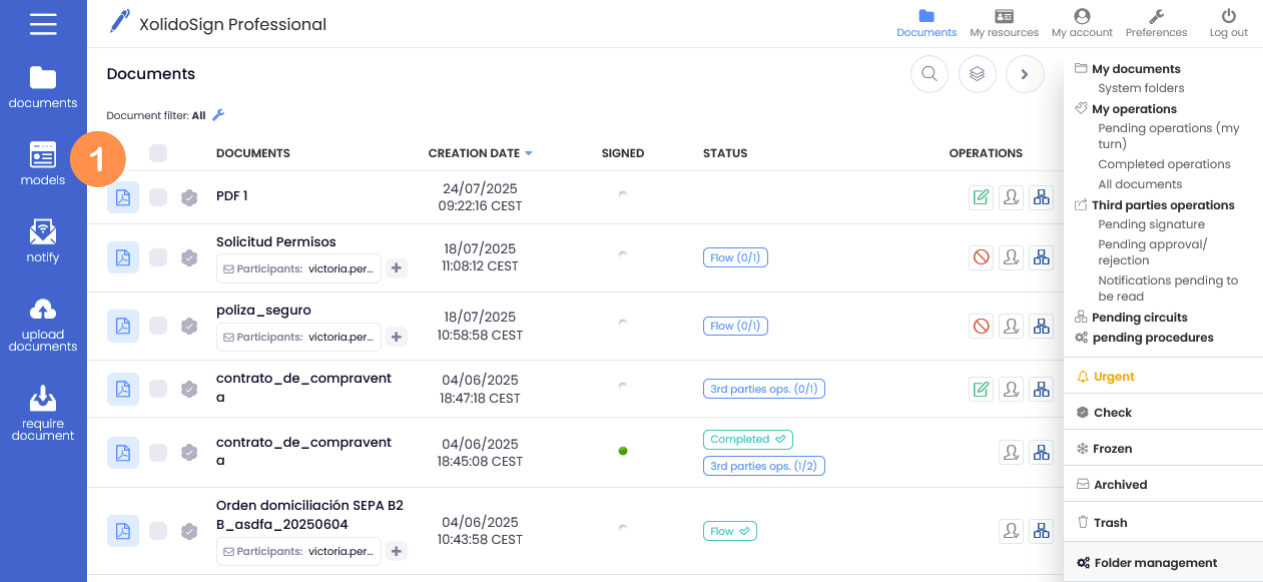Click the layers stack icon button
This screenshot has width=1263, height=582.
[x=977, y=74]
